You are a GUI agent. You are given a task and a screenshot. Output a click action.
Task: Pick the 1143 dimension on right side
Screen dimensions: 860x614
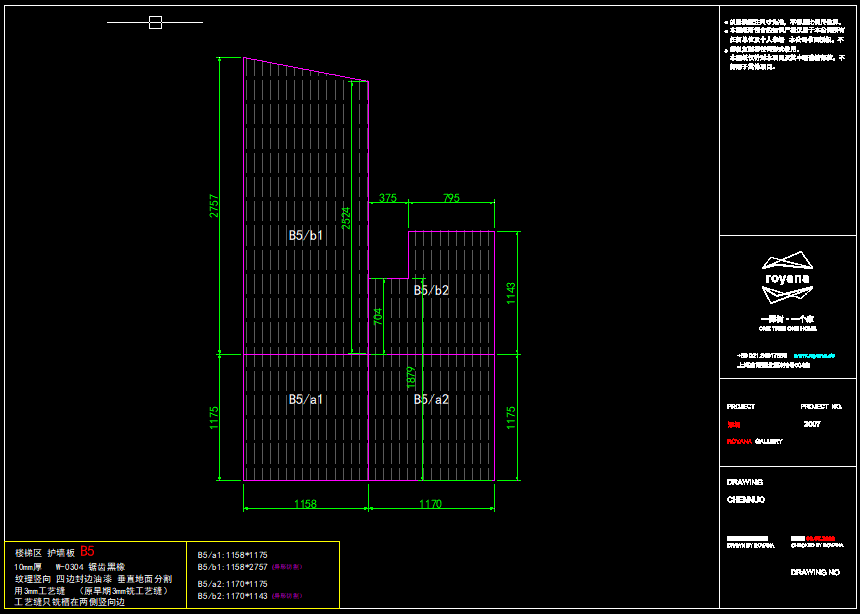pyautogui.click(x=511, y=292)
